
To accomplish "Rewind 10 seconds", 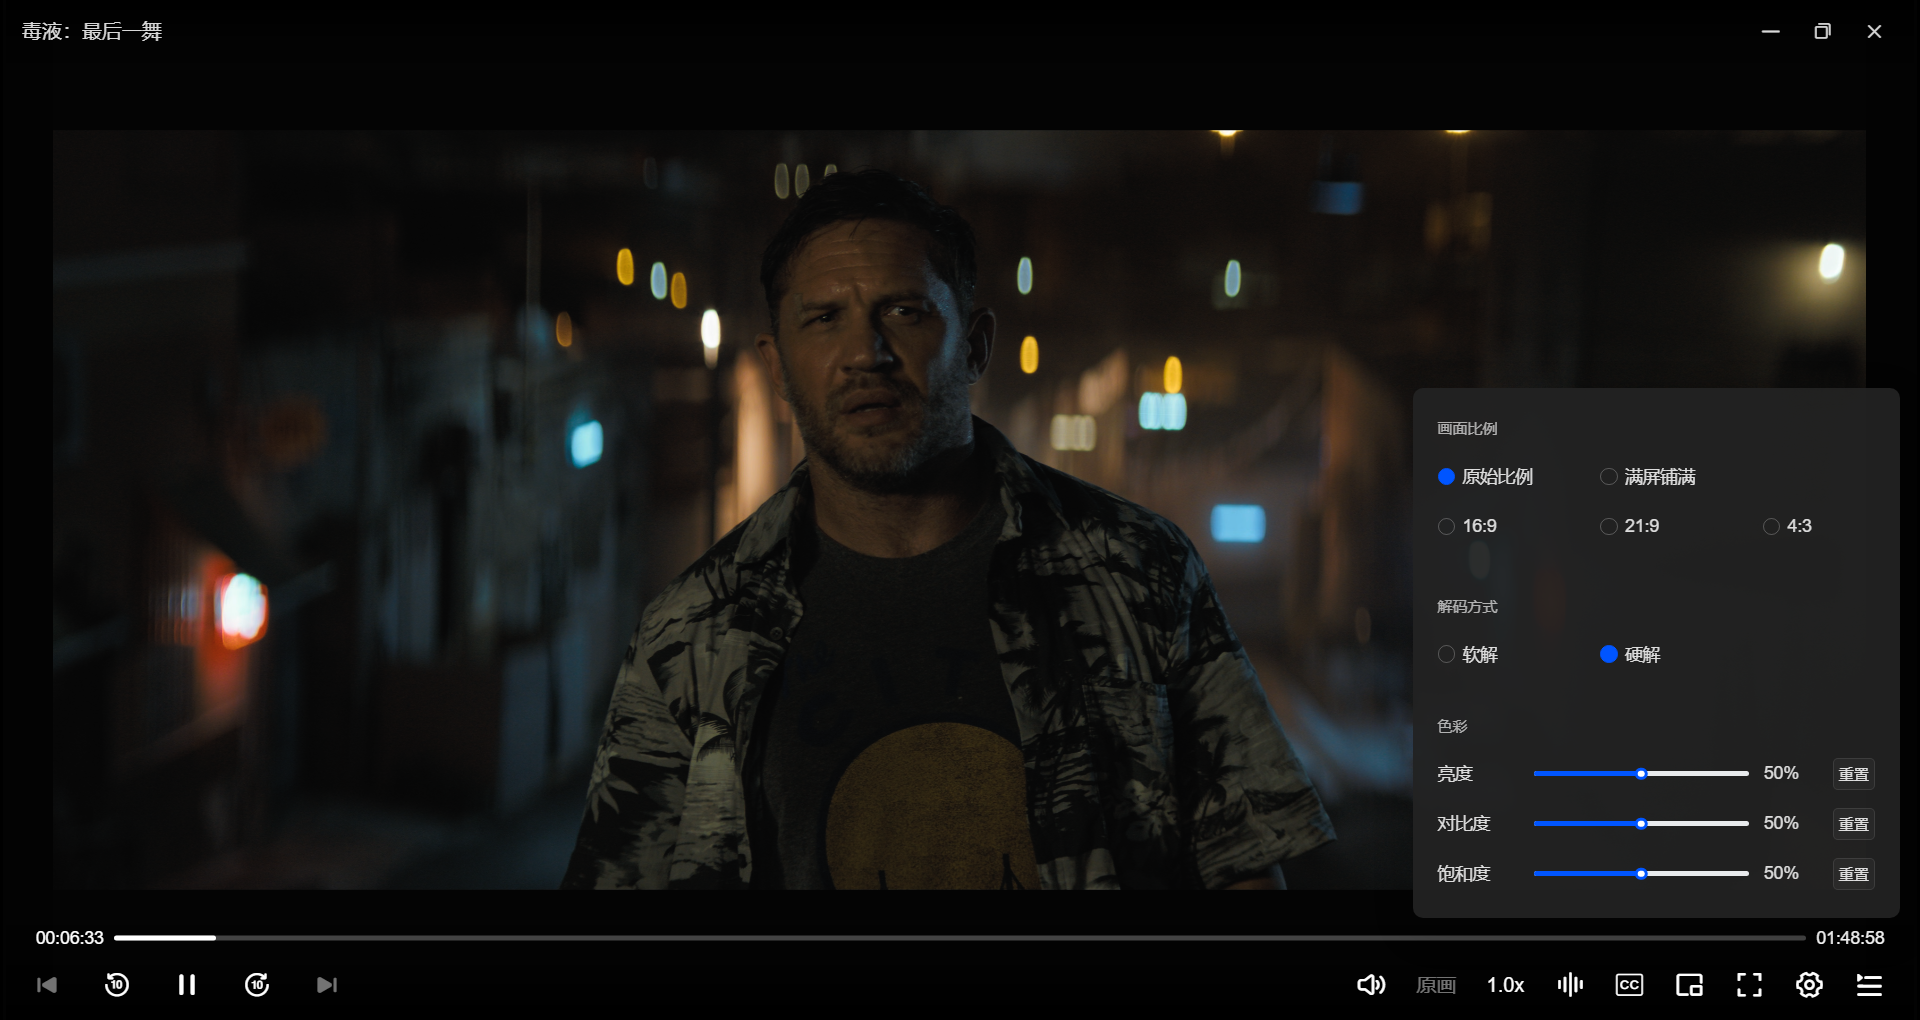I will click(117, 985).
